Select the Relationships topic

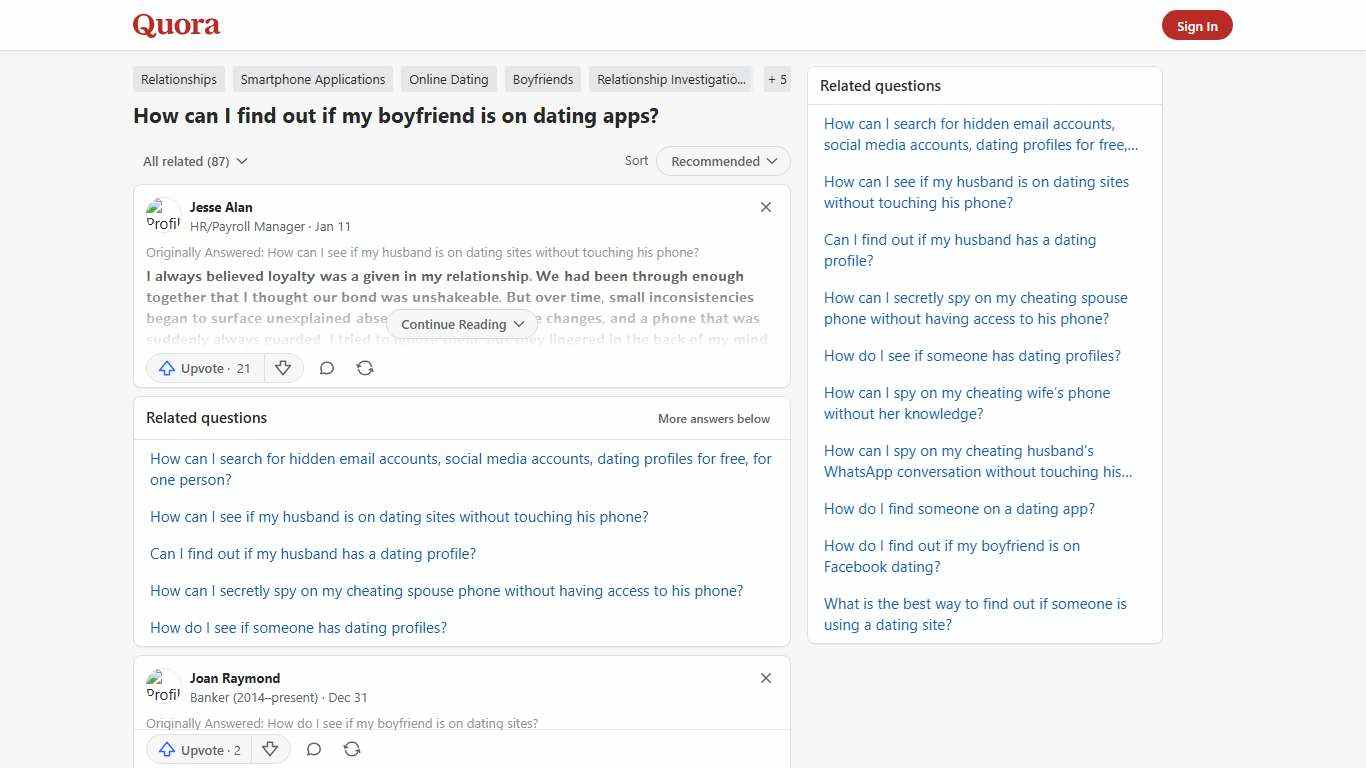(x=178, y=79)
